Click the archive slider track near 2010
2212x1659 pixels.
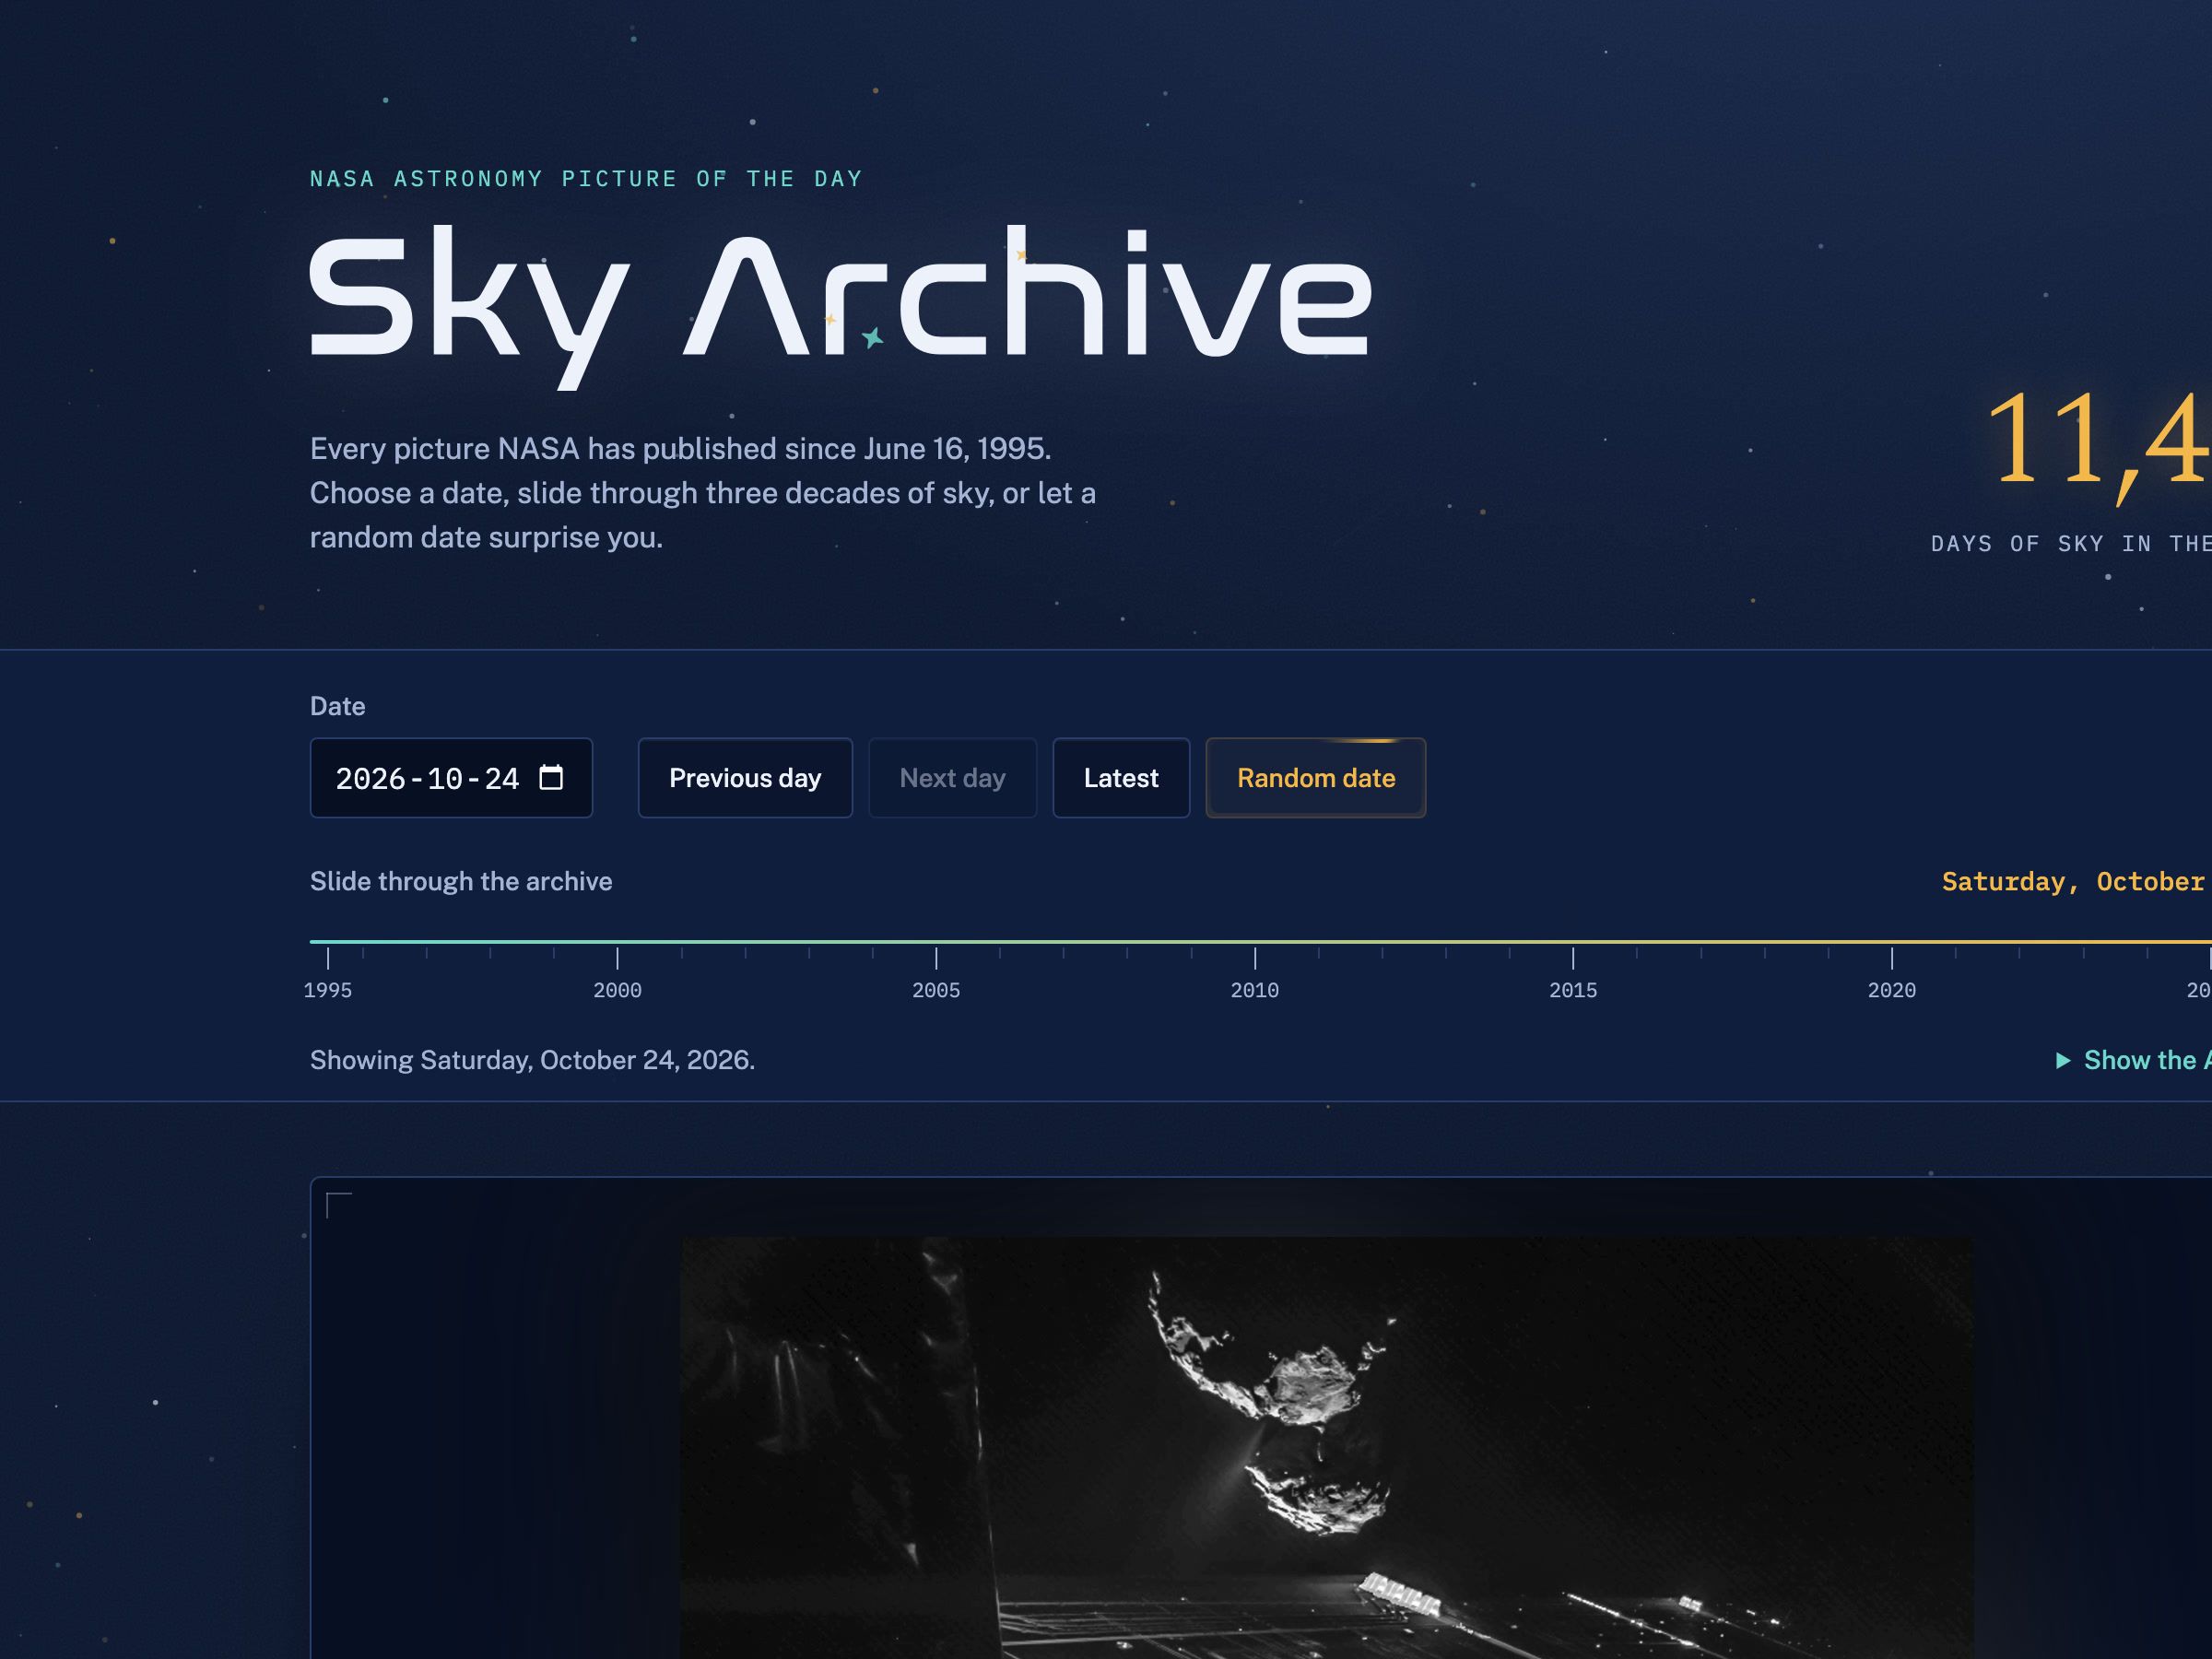pos(1255,941)
